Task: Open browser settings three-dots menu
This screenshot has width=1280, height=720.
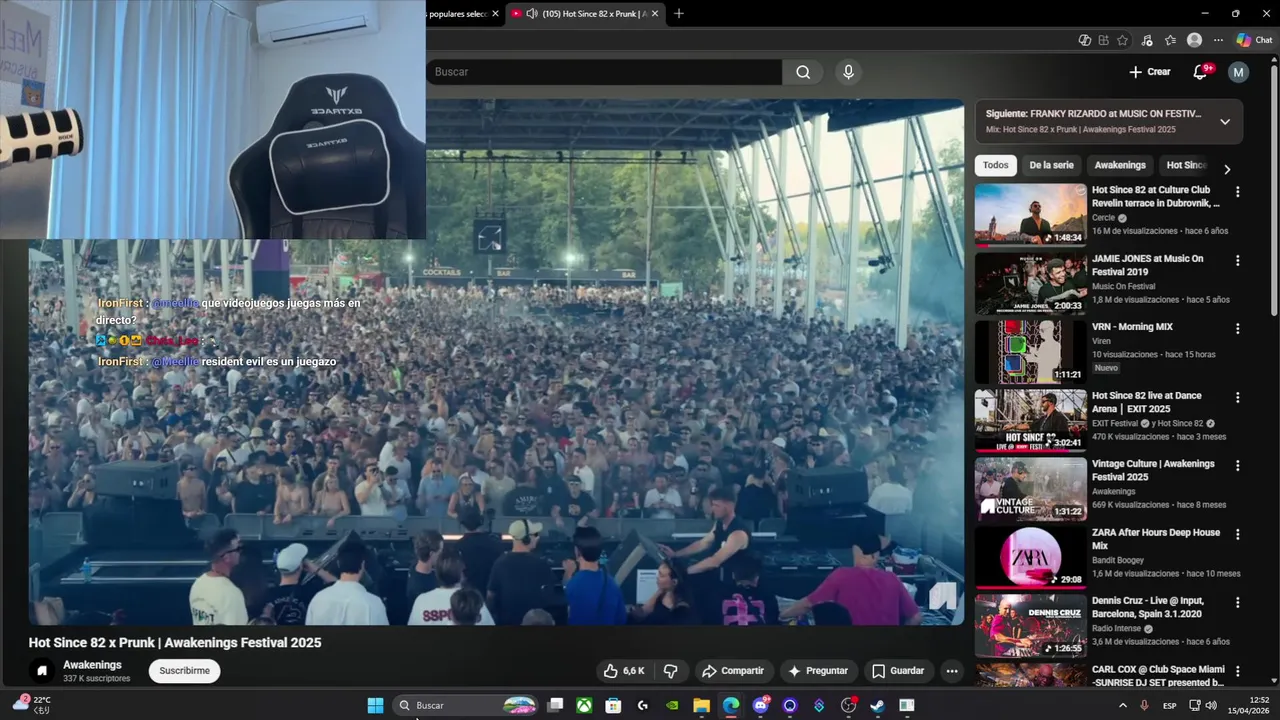Action: pos(1218,40)
